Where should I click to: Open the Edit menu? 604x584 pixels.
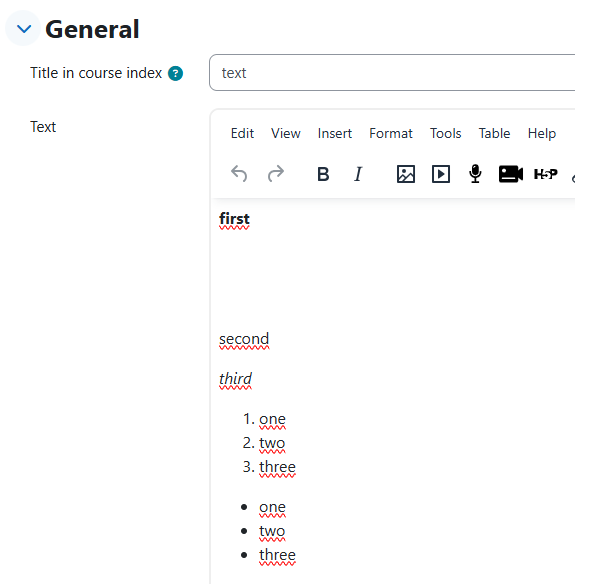pyautogui.click(x=242, y=133)
